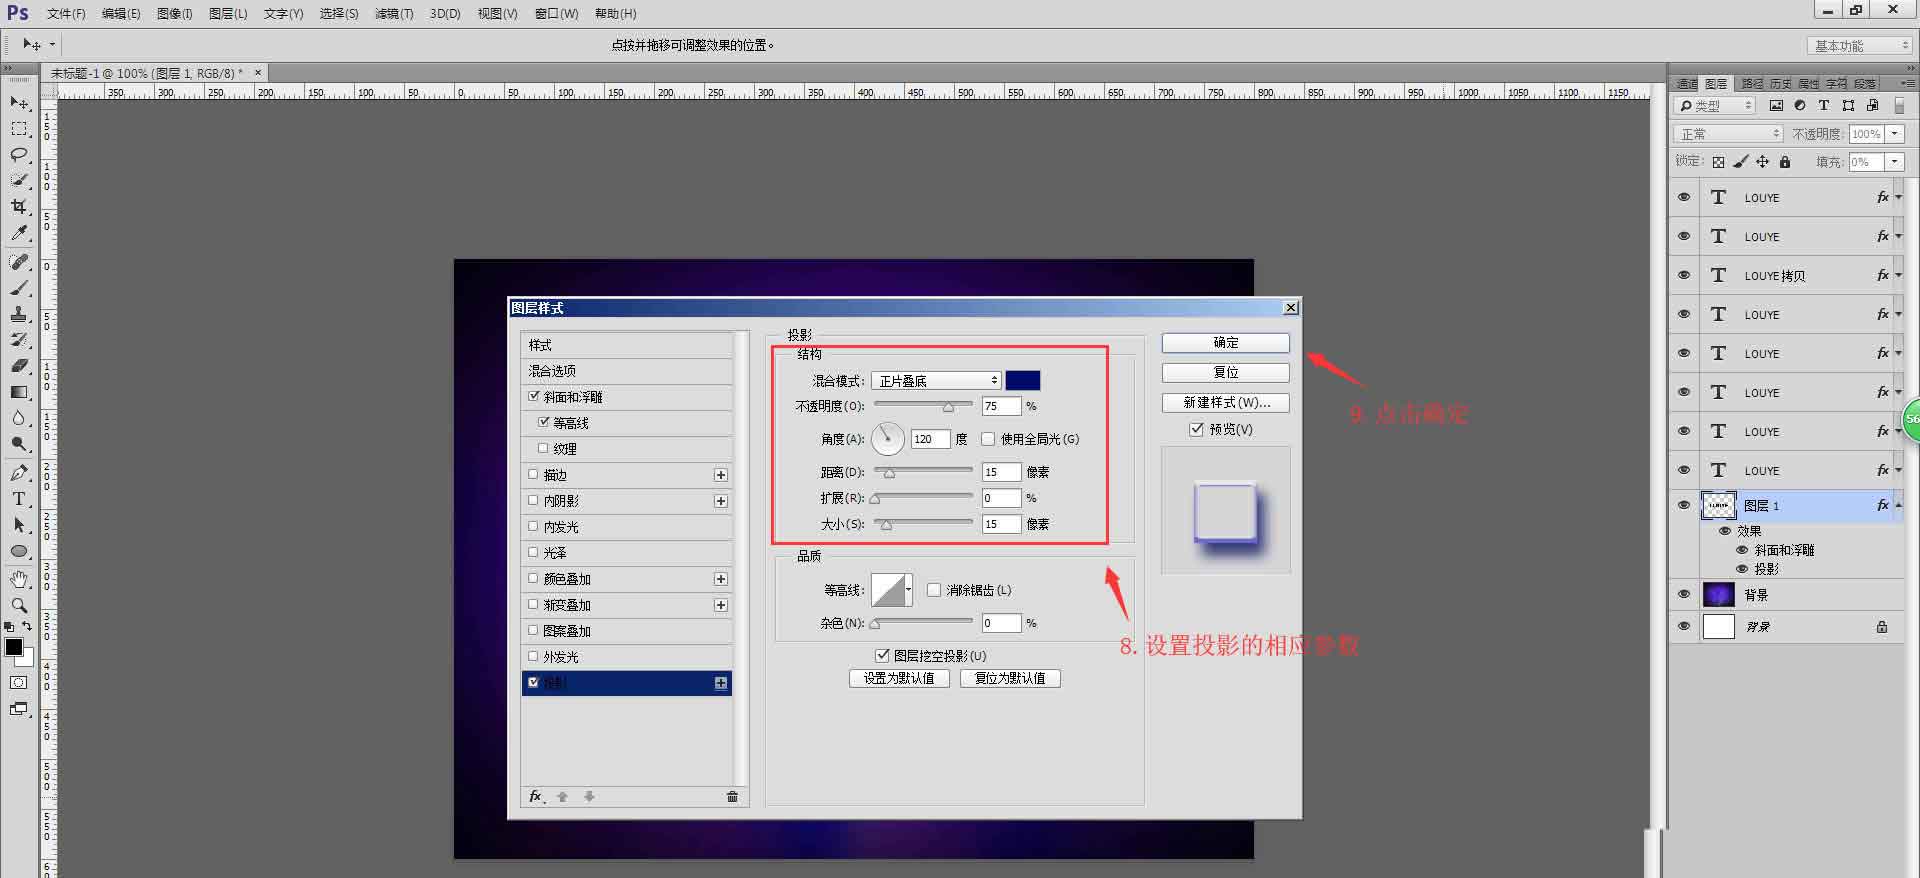Select the Gradient tool
This screenshot has width=1920, height=878.
[x=19, y=392]
